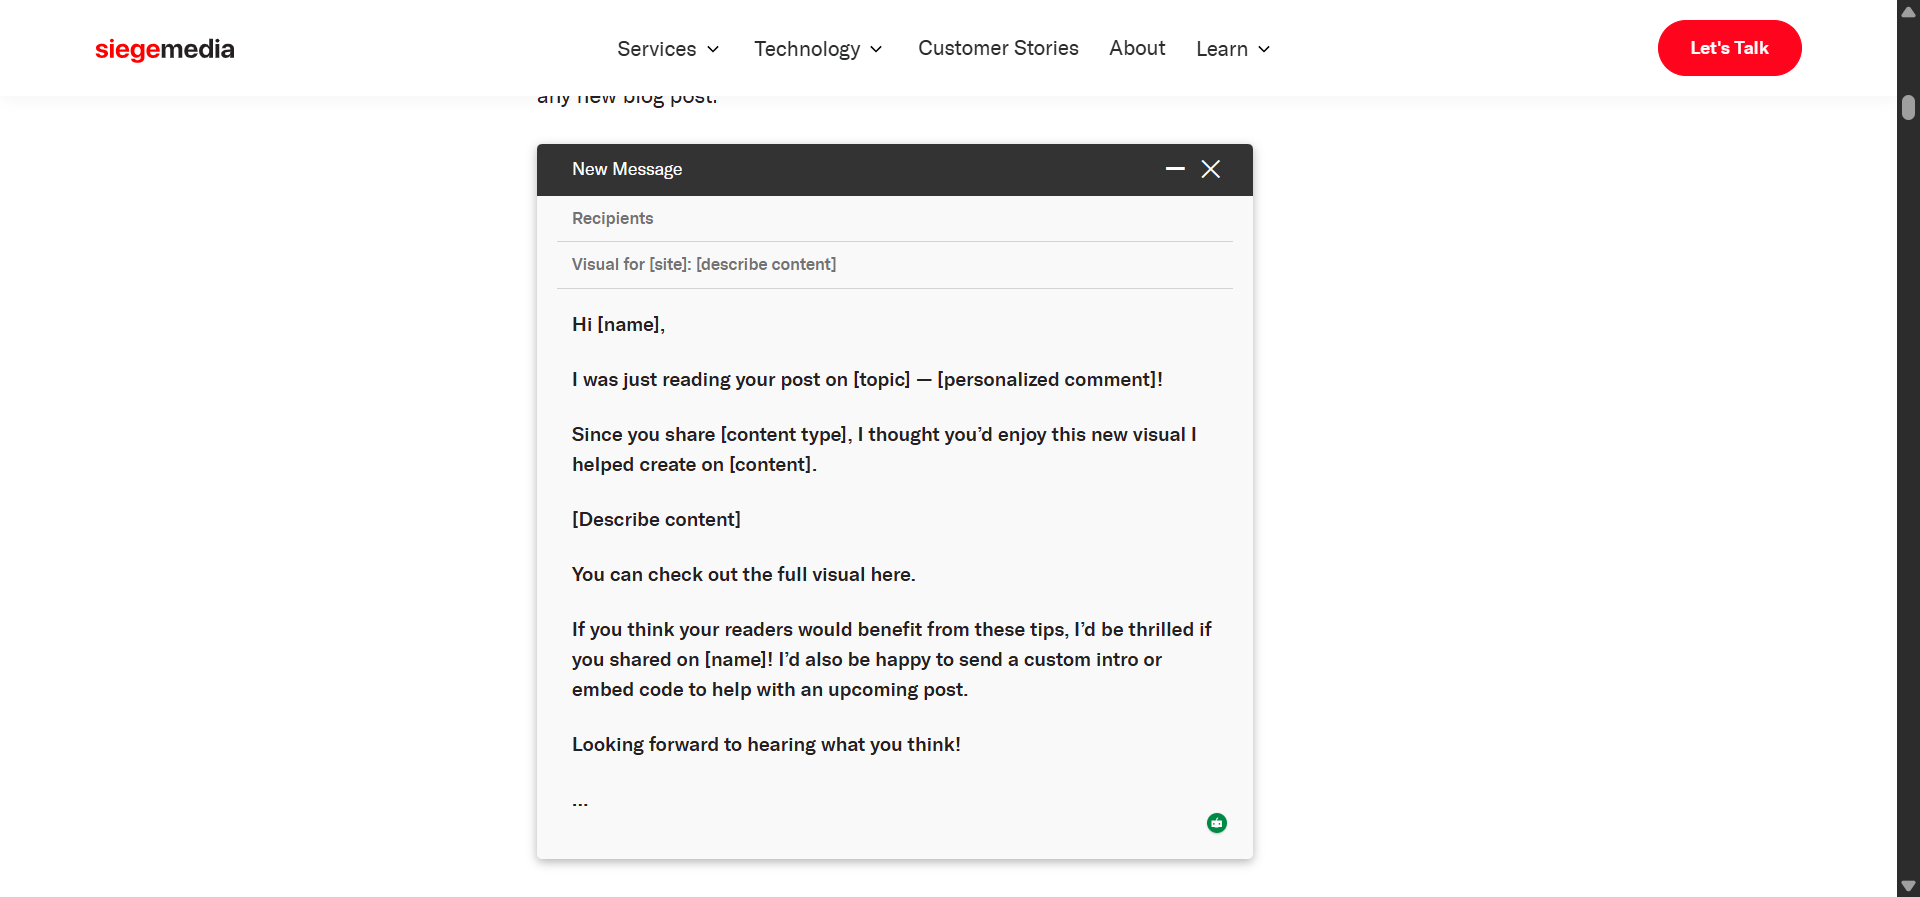Close the New Message window X icon
This screenshot has width=1920, height=897.
[x=1211, y=169]
